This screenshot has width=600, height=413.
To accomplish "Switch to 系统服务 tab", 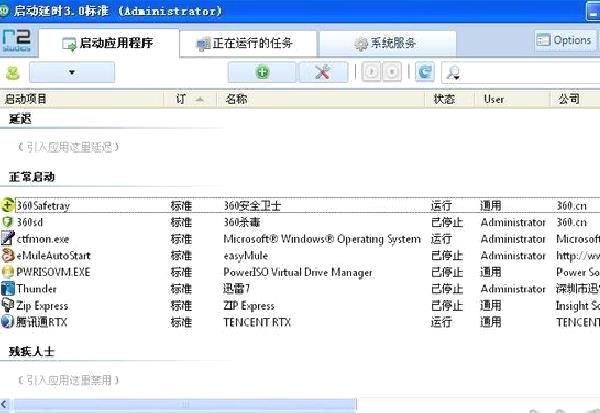I will [388, 43].
